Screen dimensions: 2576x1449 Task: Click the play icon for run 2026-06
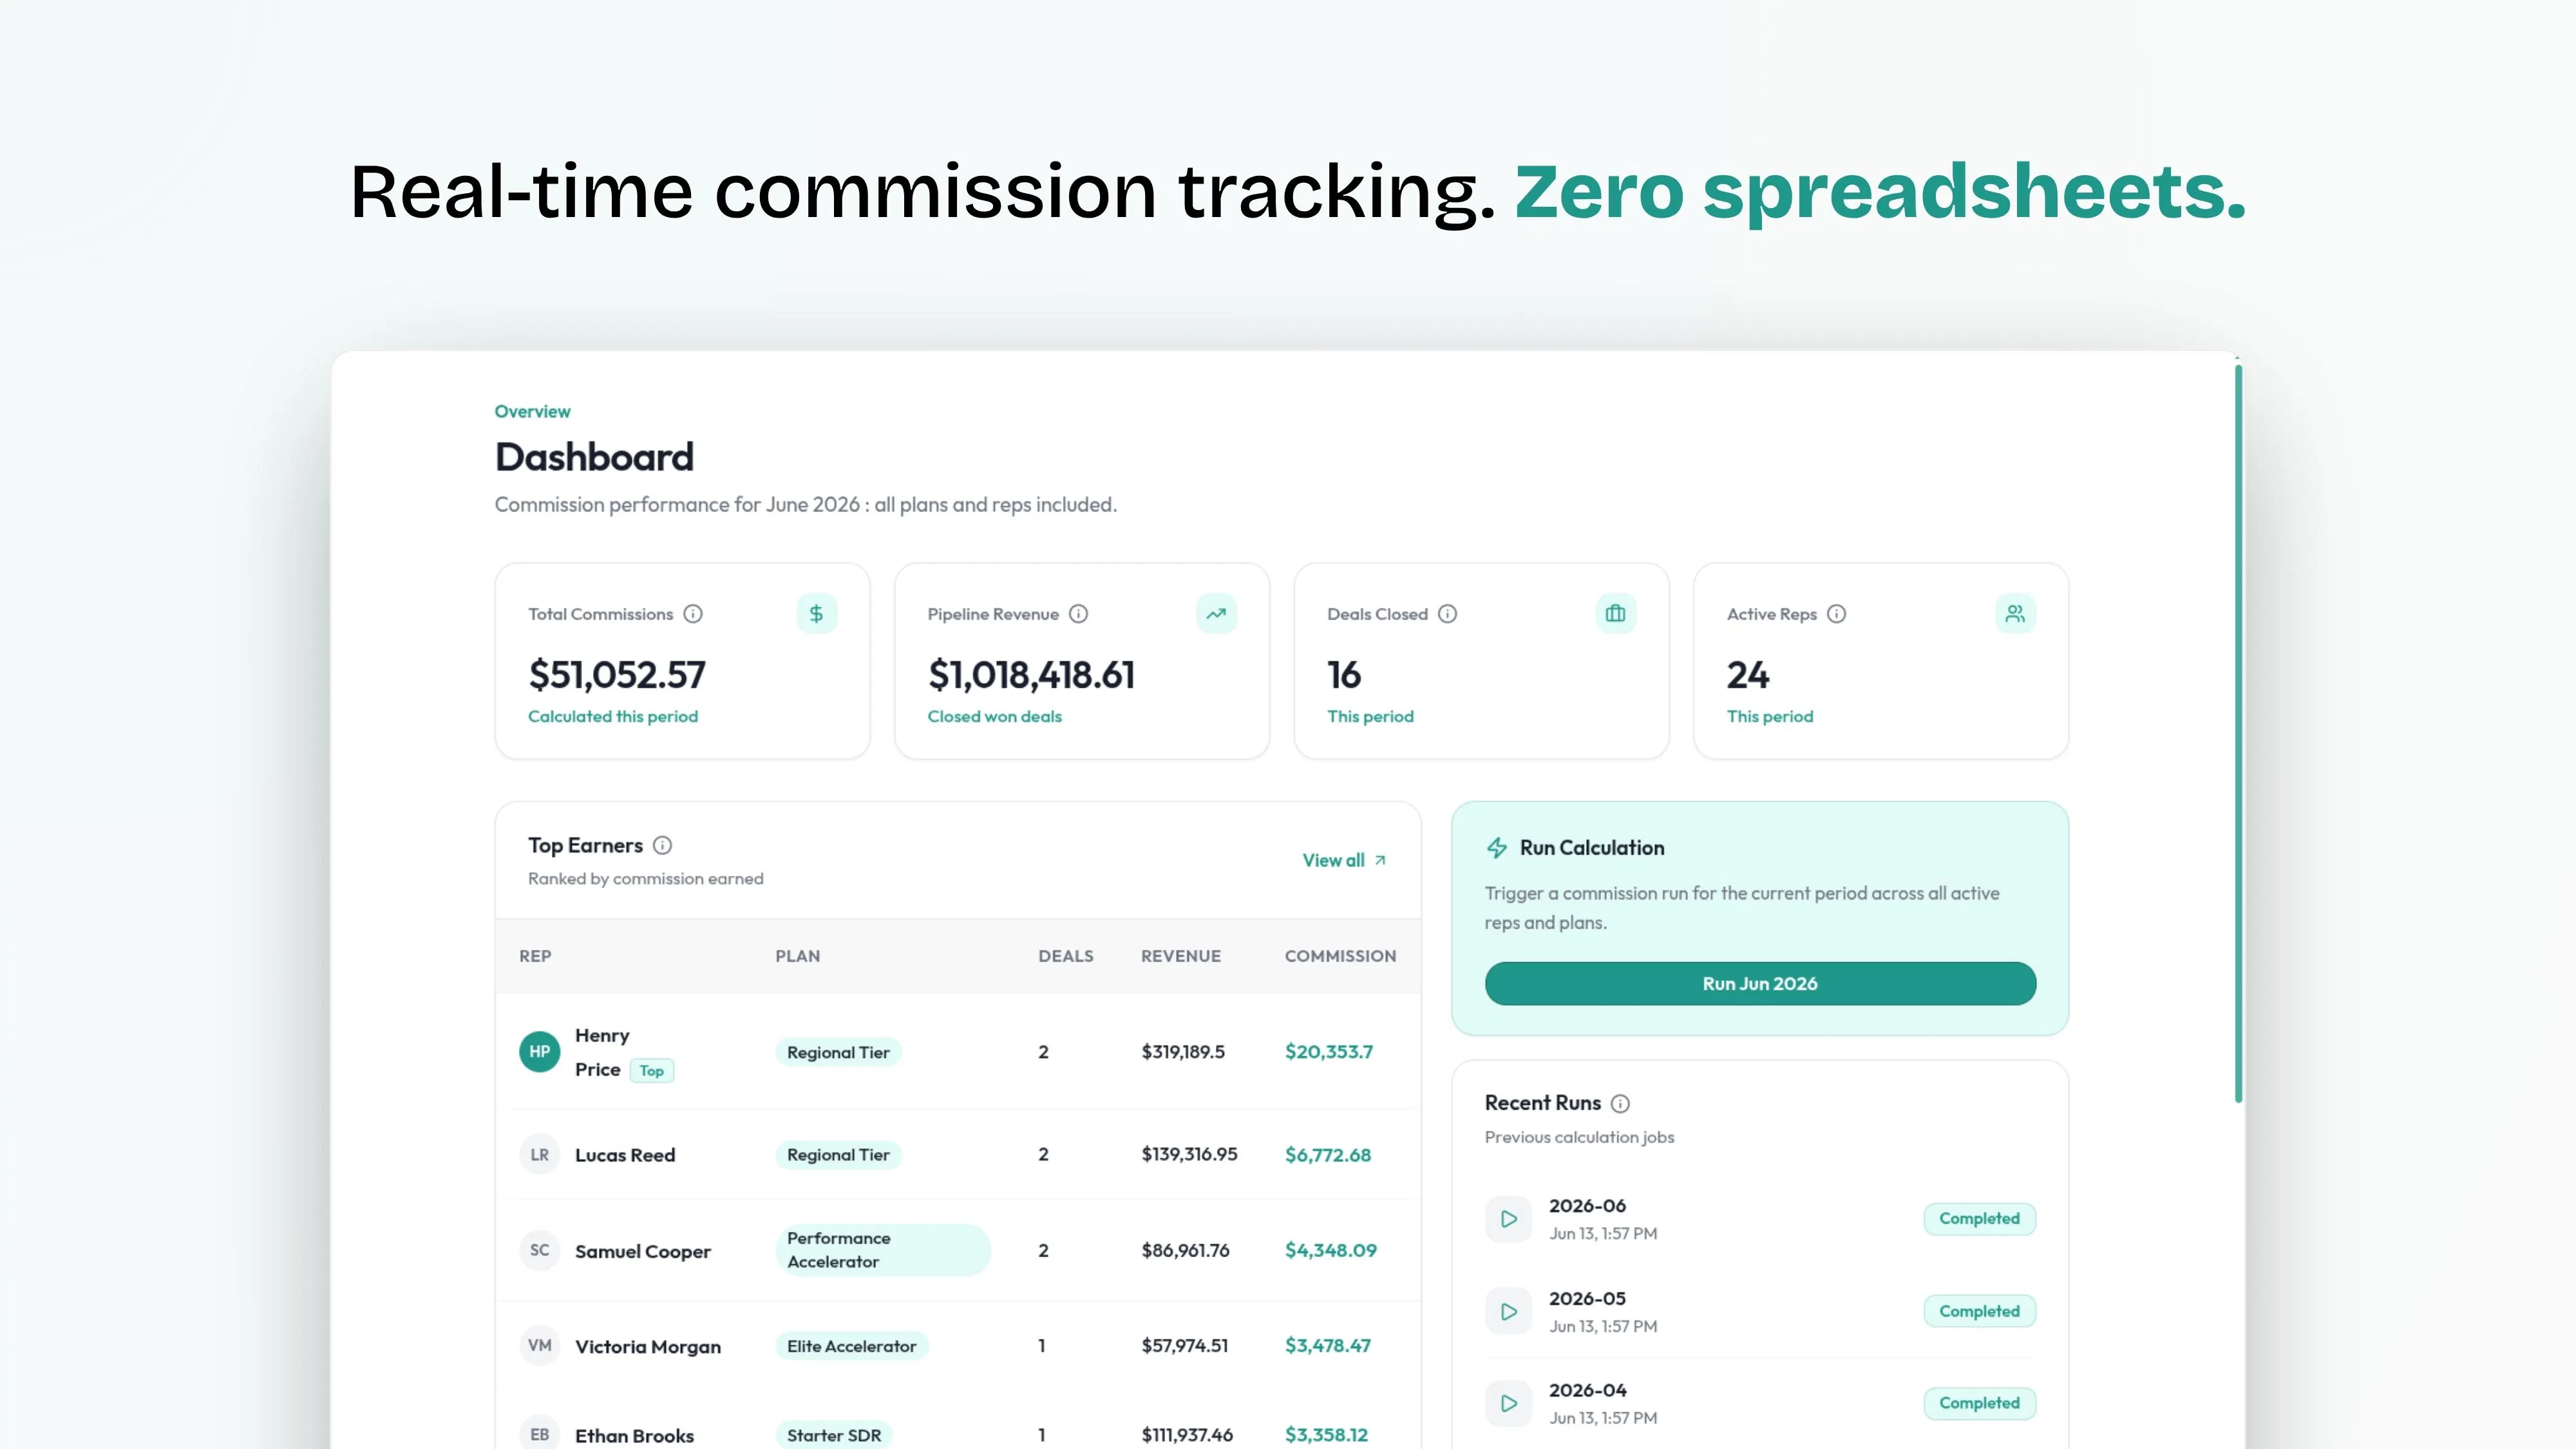1509,1219
